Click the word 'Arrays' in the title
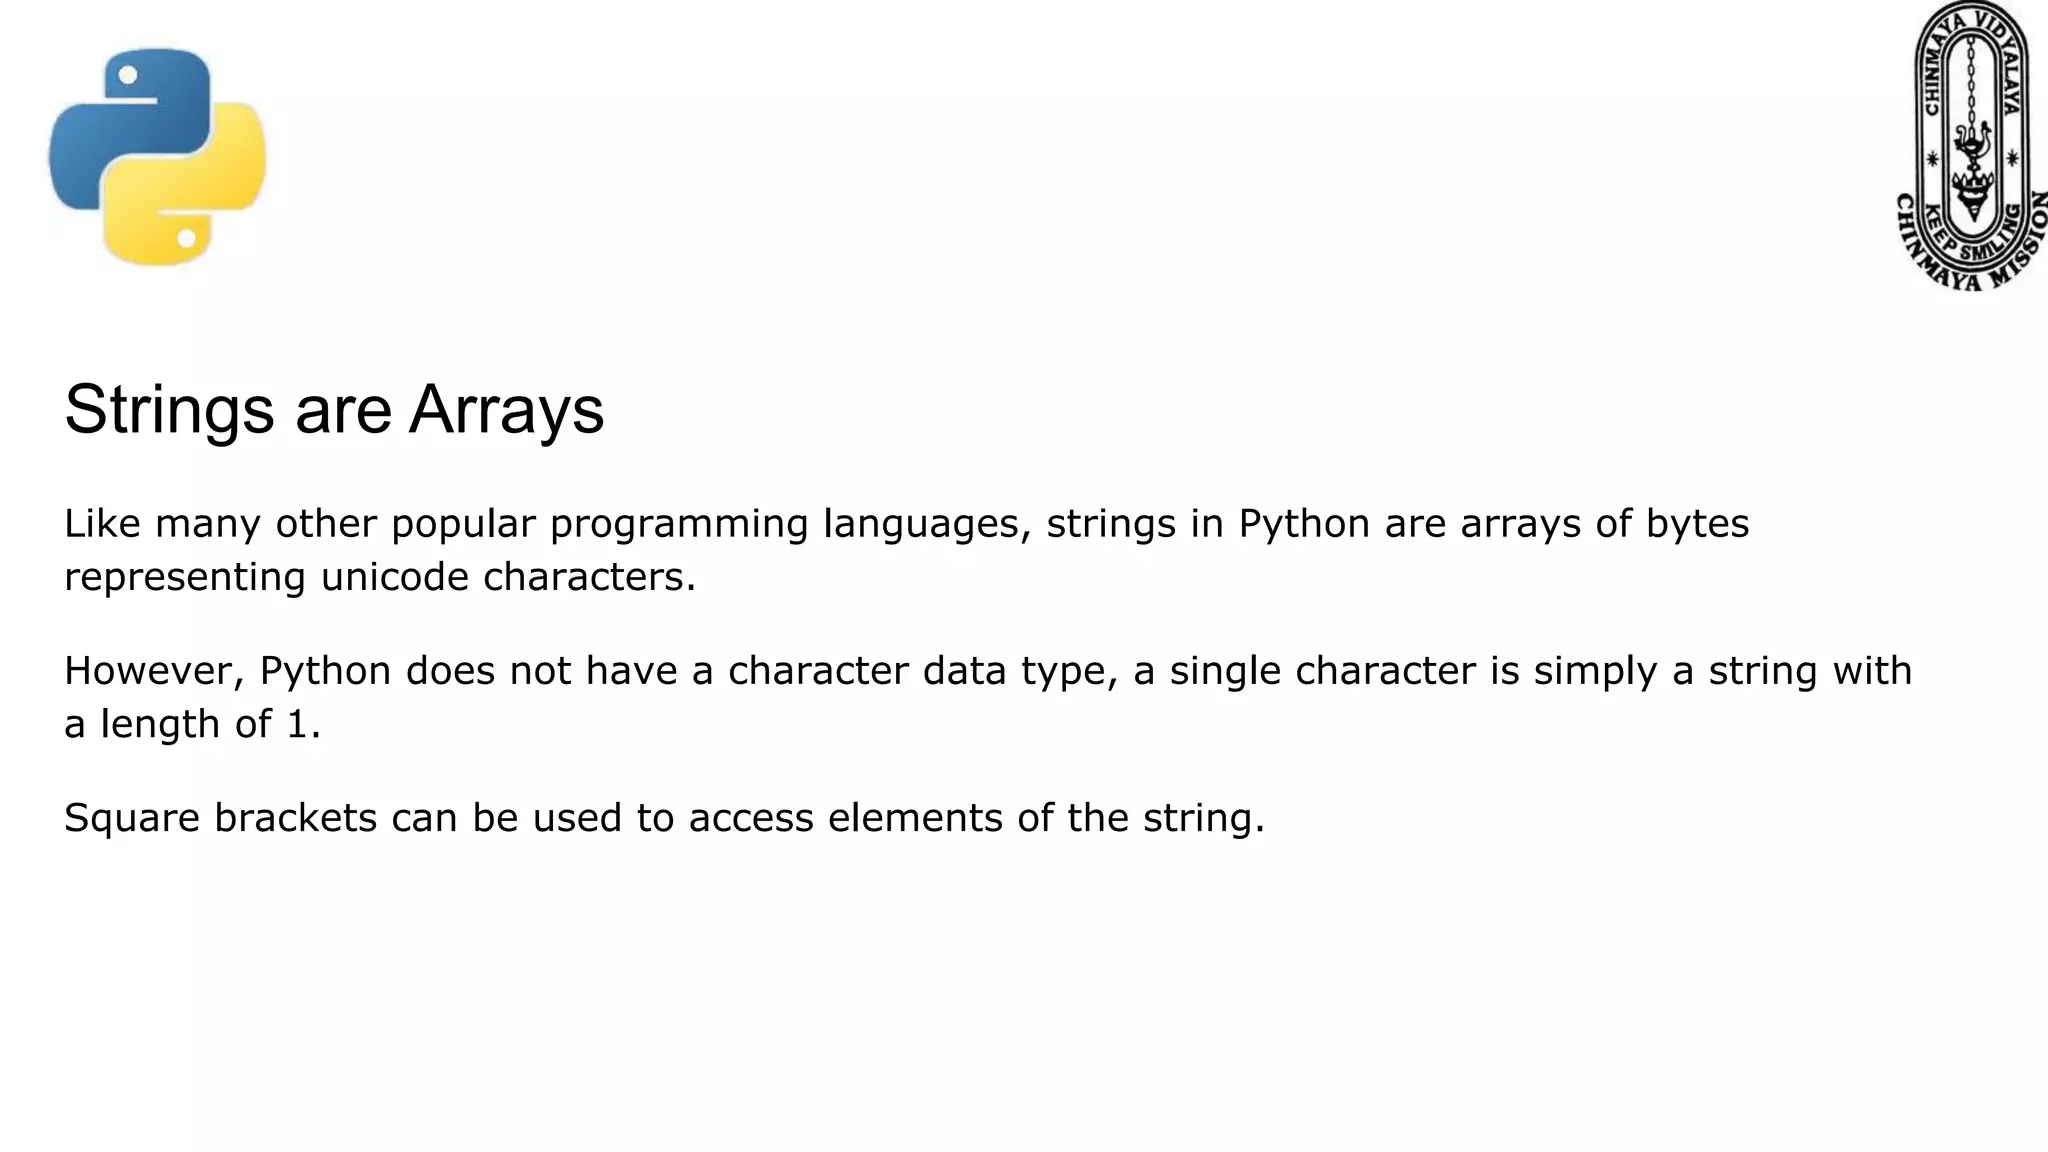The image size is (2048, 1152). pyautogui.click(x=506, y=409)
